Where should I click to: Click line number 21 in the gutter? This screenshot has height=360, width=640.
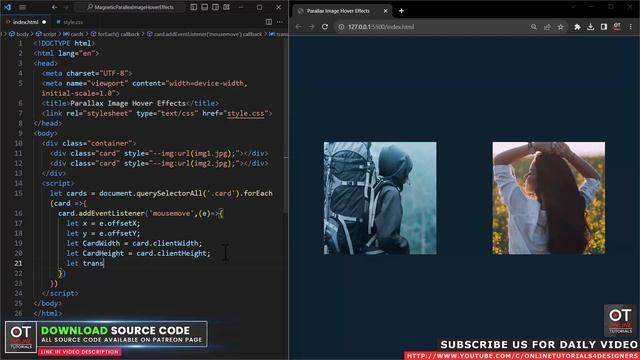click(18, 263)
